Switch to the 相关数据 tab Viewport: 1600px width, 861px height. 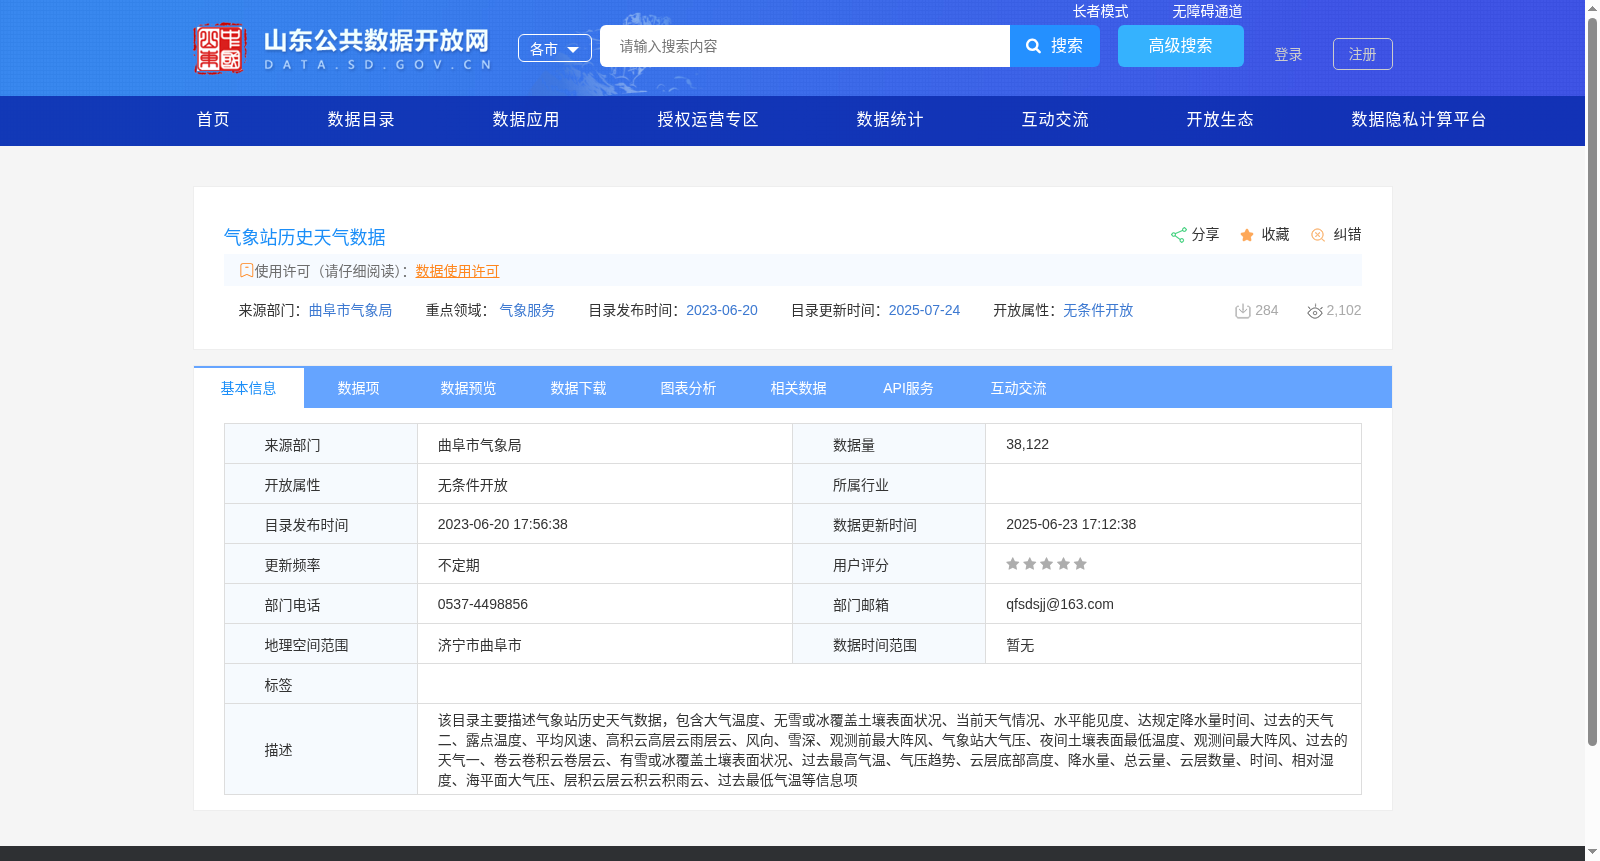point(799,388)
